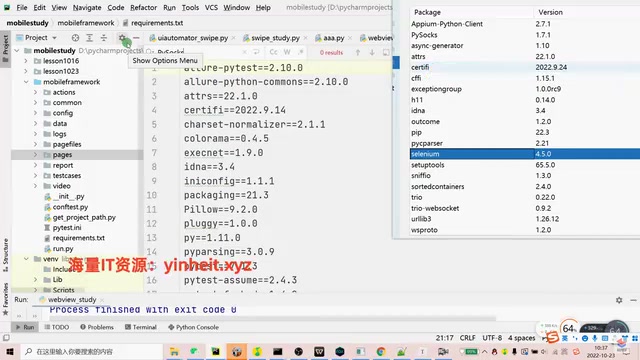
Task: Open the TODO tool window
Action: tap(57, 327)
